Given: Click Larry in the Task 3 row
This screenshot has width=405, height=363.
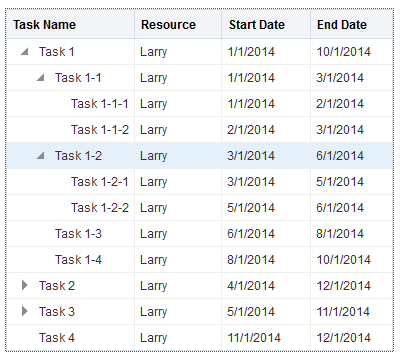Looking at the screenshot, I should (x=153, y=312).
